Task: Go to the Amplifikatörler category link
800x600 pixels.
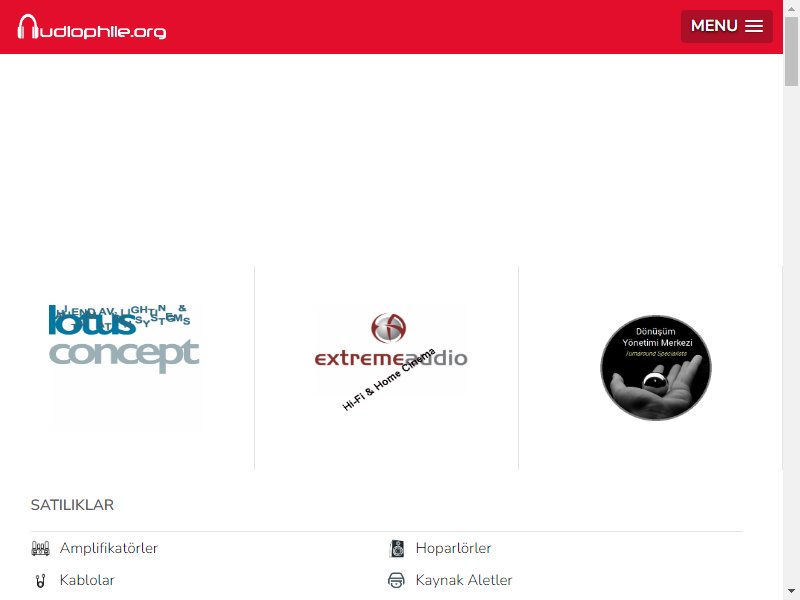Action: pyautogui.click(x=109, y=548)
